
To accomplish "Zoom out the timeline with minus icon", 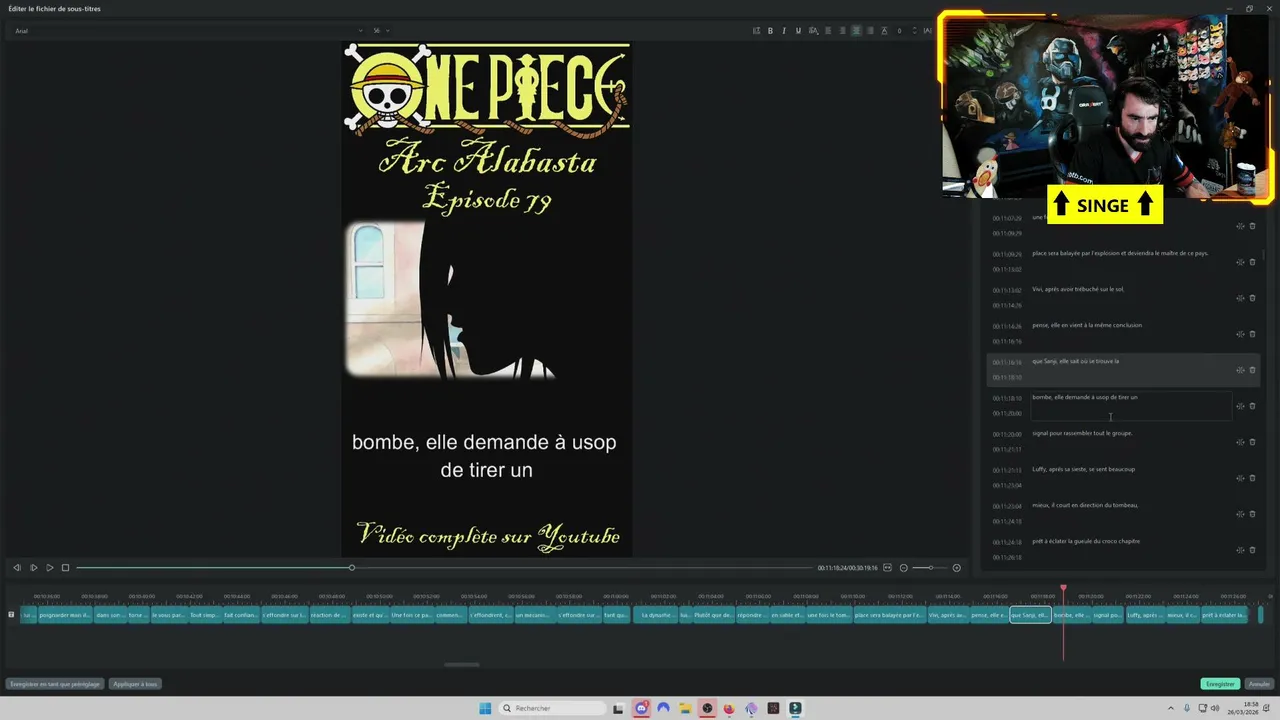I will 904,568.
